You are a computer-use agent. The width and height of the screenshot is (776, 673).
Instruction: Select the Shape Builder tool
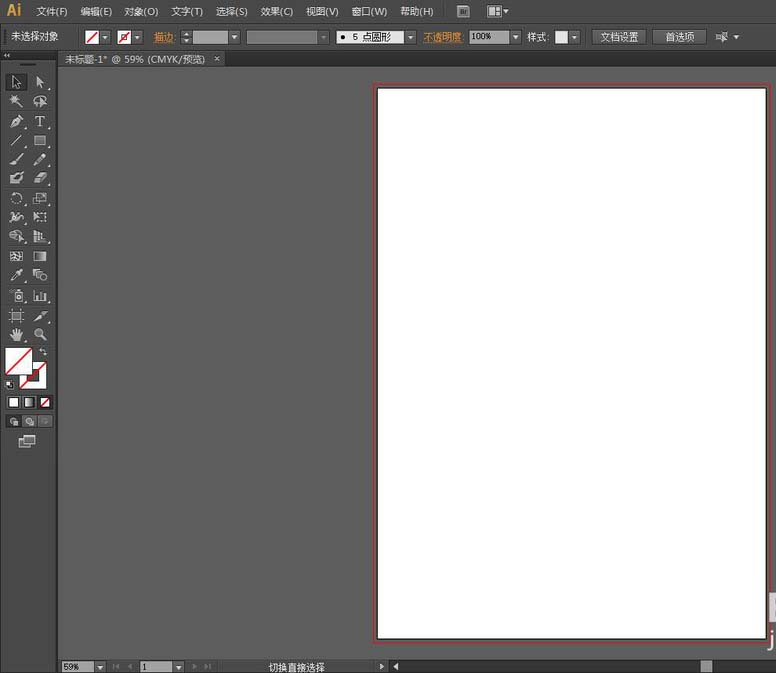pos(16,237)
